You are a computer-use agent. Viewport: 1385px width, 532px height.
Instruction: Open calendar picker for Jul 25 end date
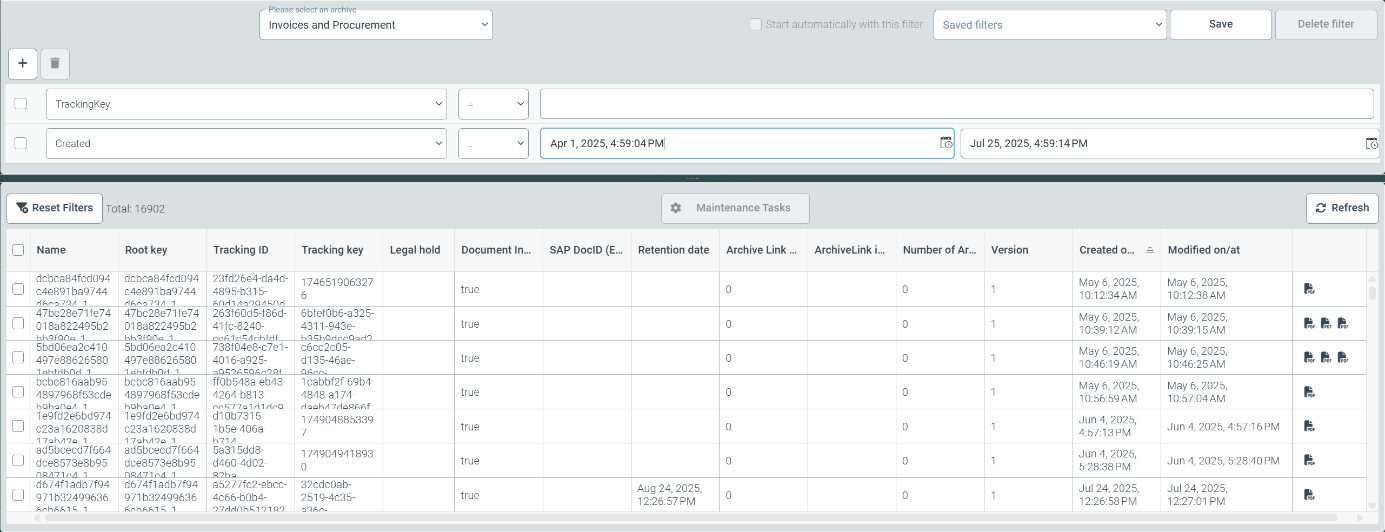point(1372,143)
